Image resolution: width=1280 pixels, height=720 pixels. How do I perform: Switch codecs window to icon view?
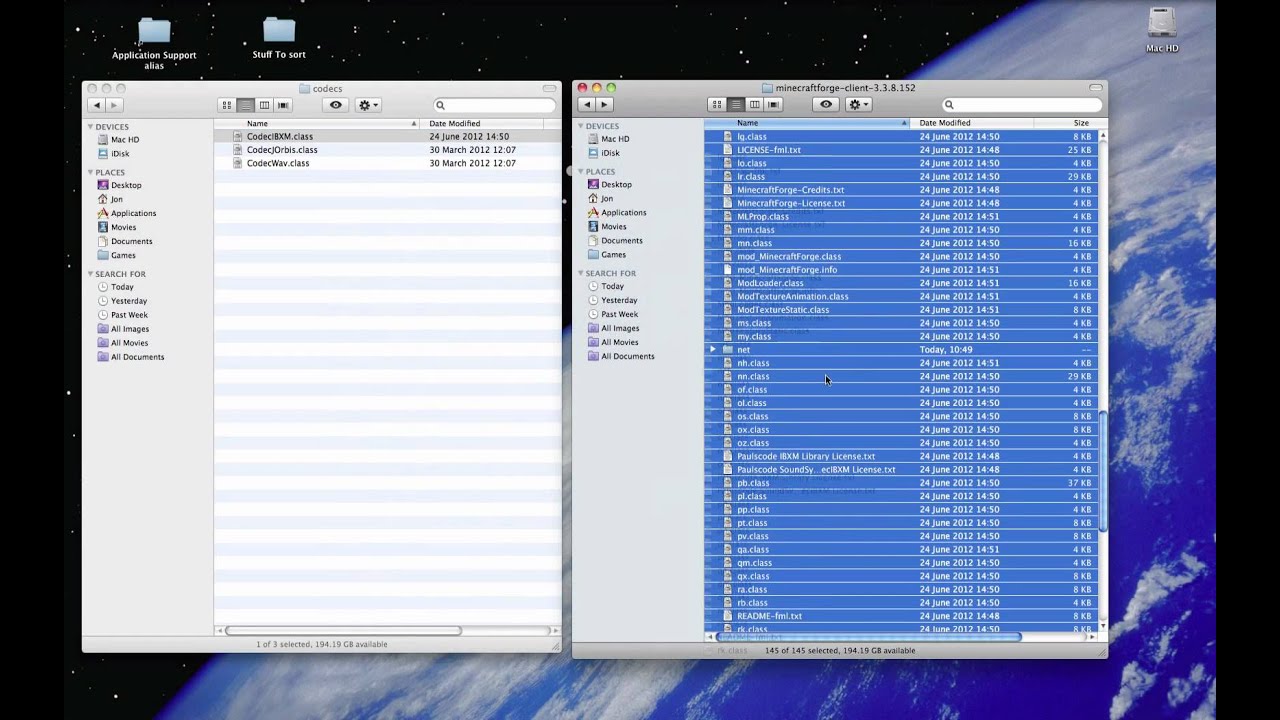coord(226,105)
